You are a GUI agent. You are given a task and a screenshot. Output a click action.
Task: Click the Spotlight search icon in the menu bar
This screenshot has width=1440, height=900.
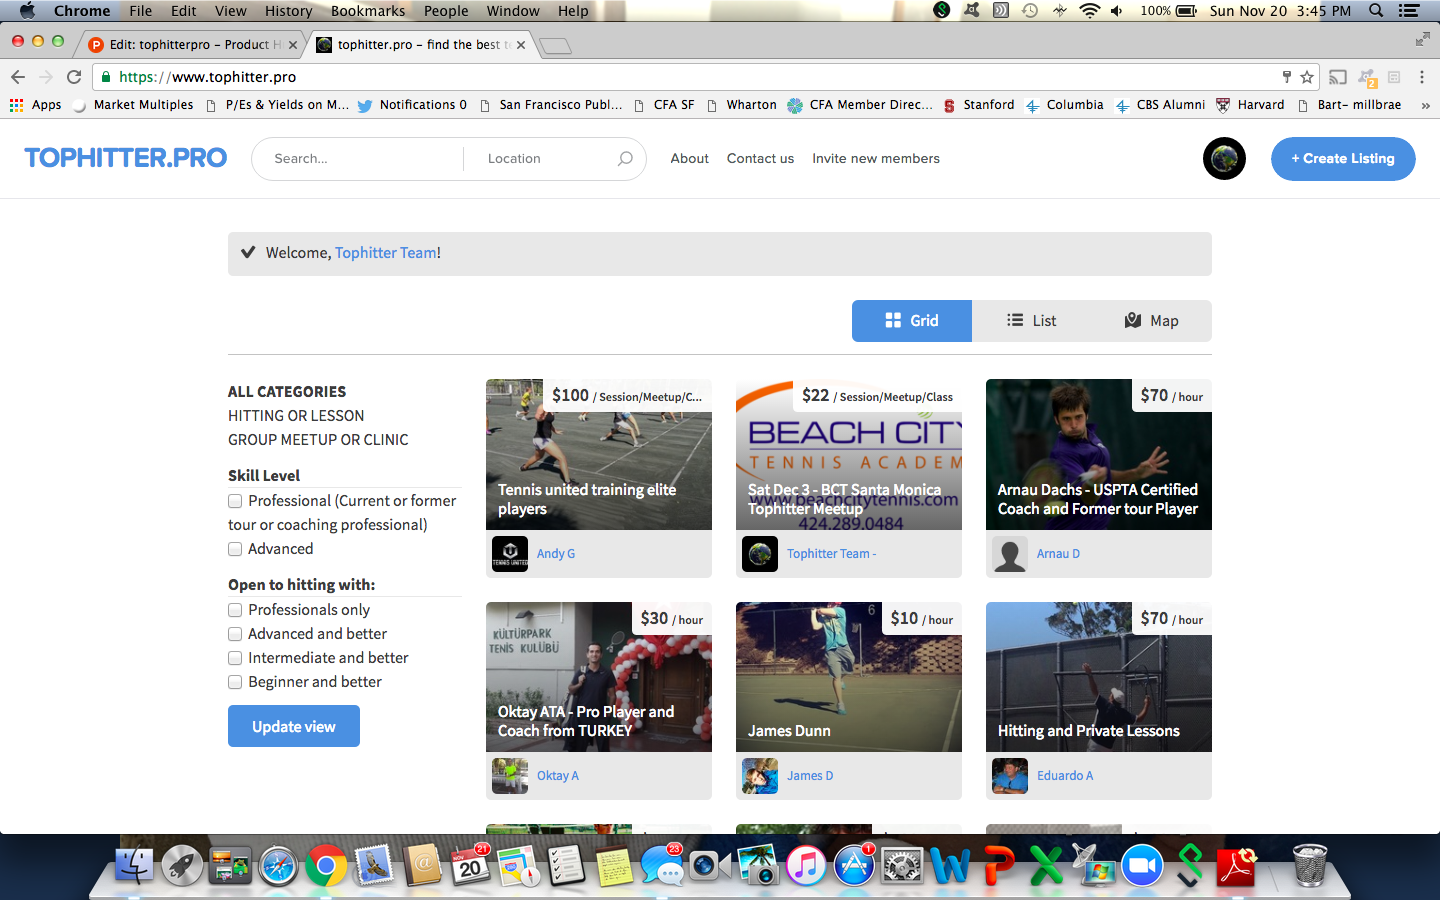point(1376,11)
